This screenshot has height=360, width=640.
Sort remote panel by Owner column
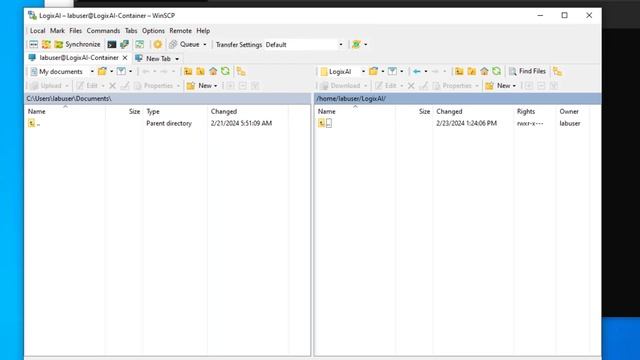pyautogui.click(x=573, y=111)
